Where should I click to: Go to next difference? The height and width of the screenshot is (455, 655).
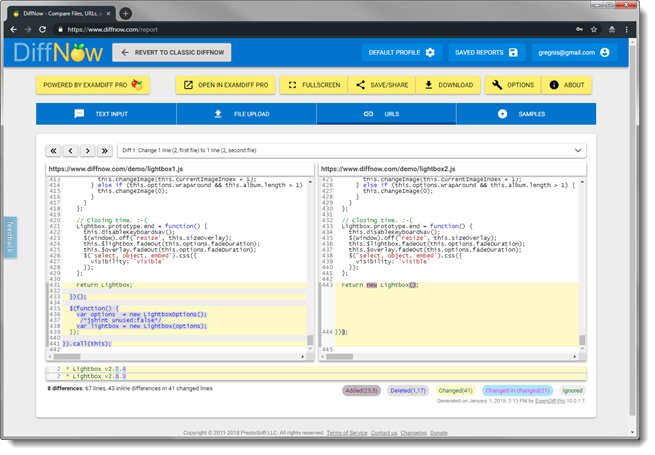88,151
